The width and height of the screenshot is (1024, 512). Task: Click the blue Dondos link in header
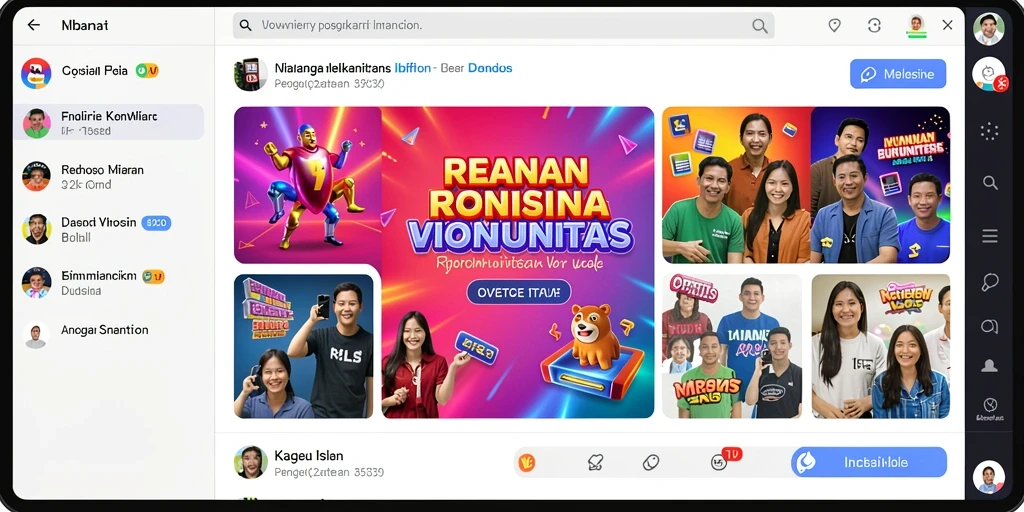point(490,68)
